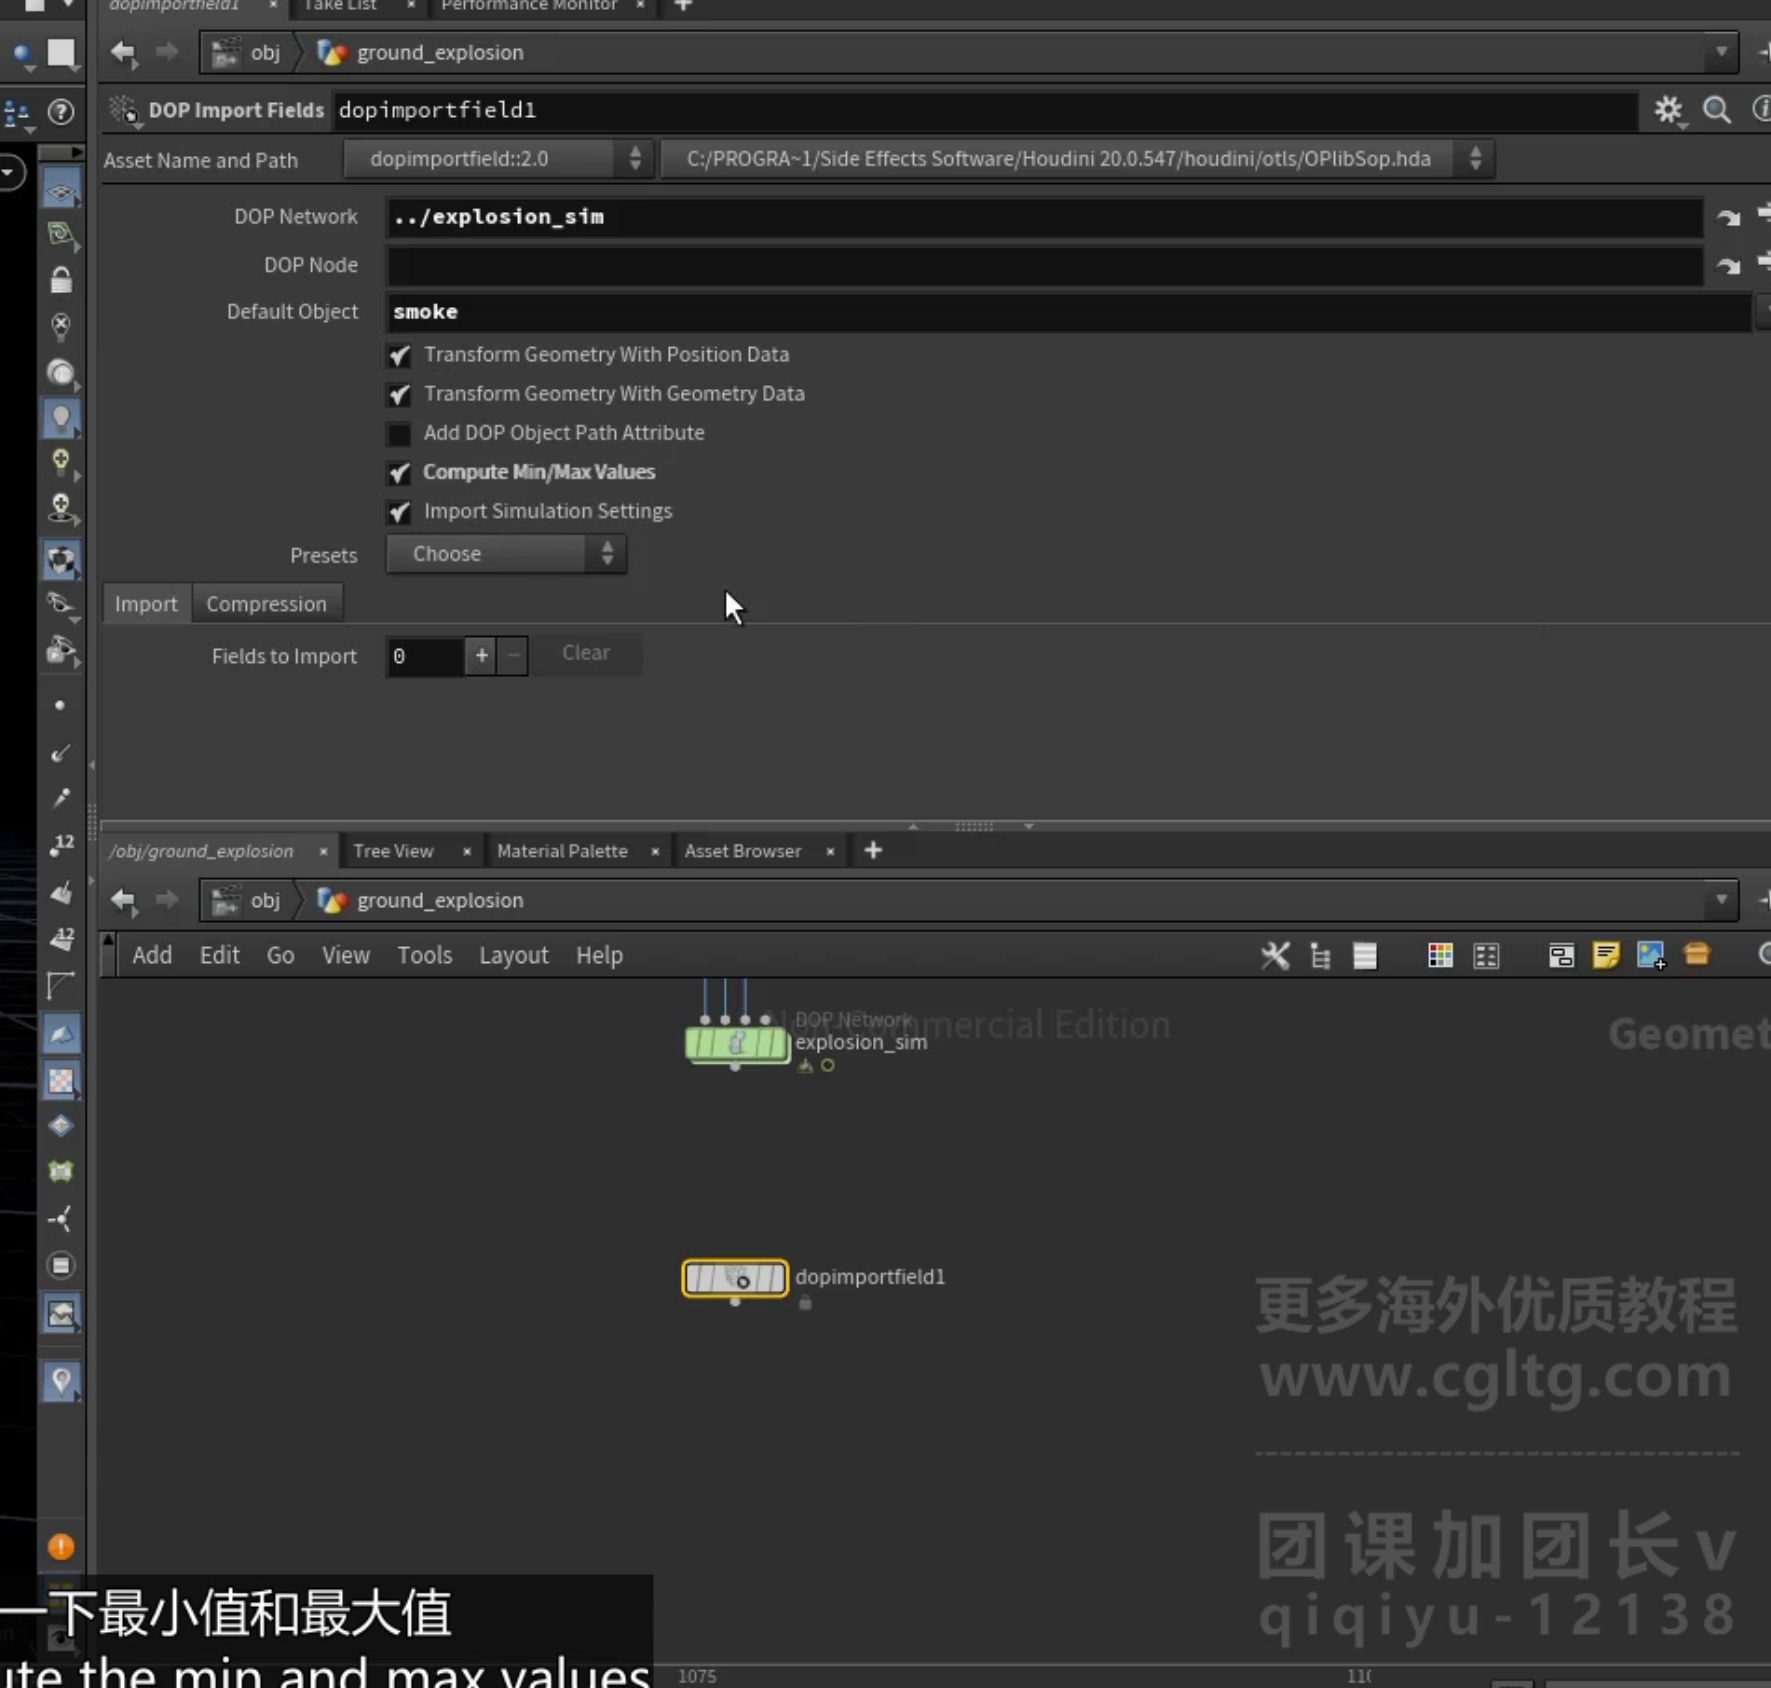The width and height of the screenshot is (1771, 1688).
Task: Click the Clear fields button
Action: pyautogui.click(x=586, y=653)
